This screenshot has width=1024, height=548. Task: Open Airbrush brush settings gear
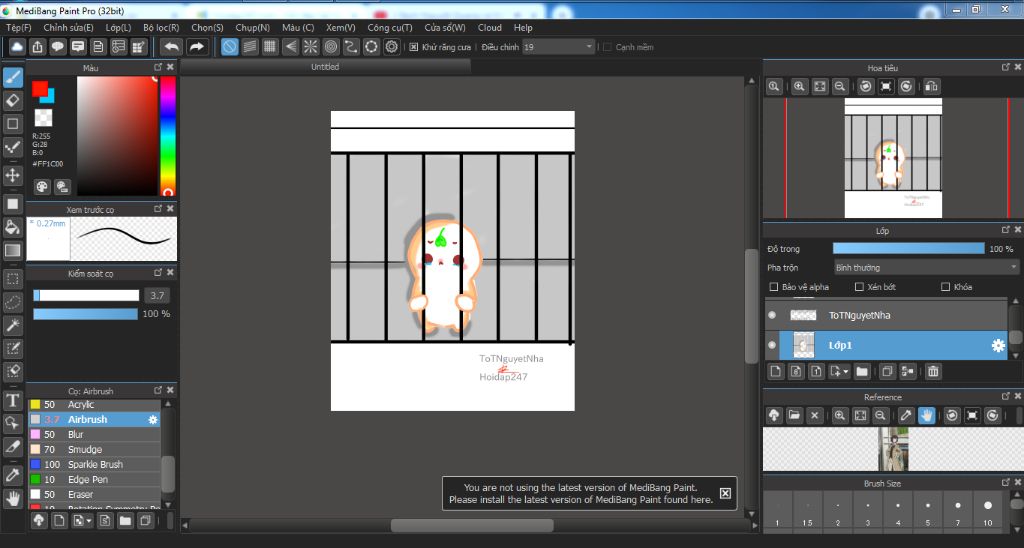click(x=153, y=419)
